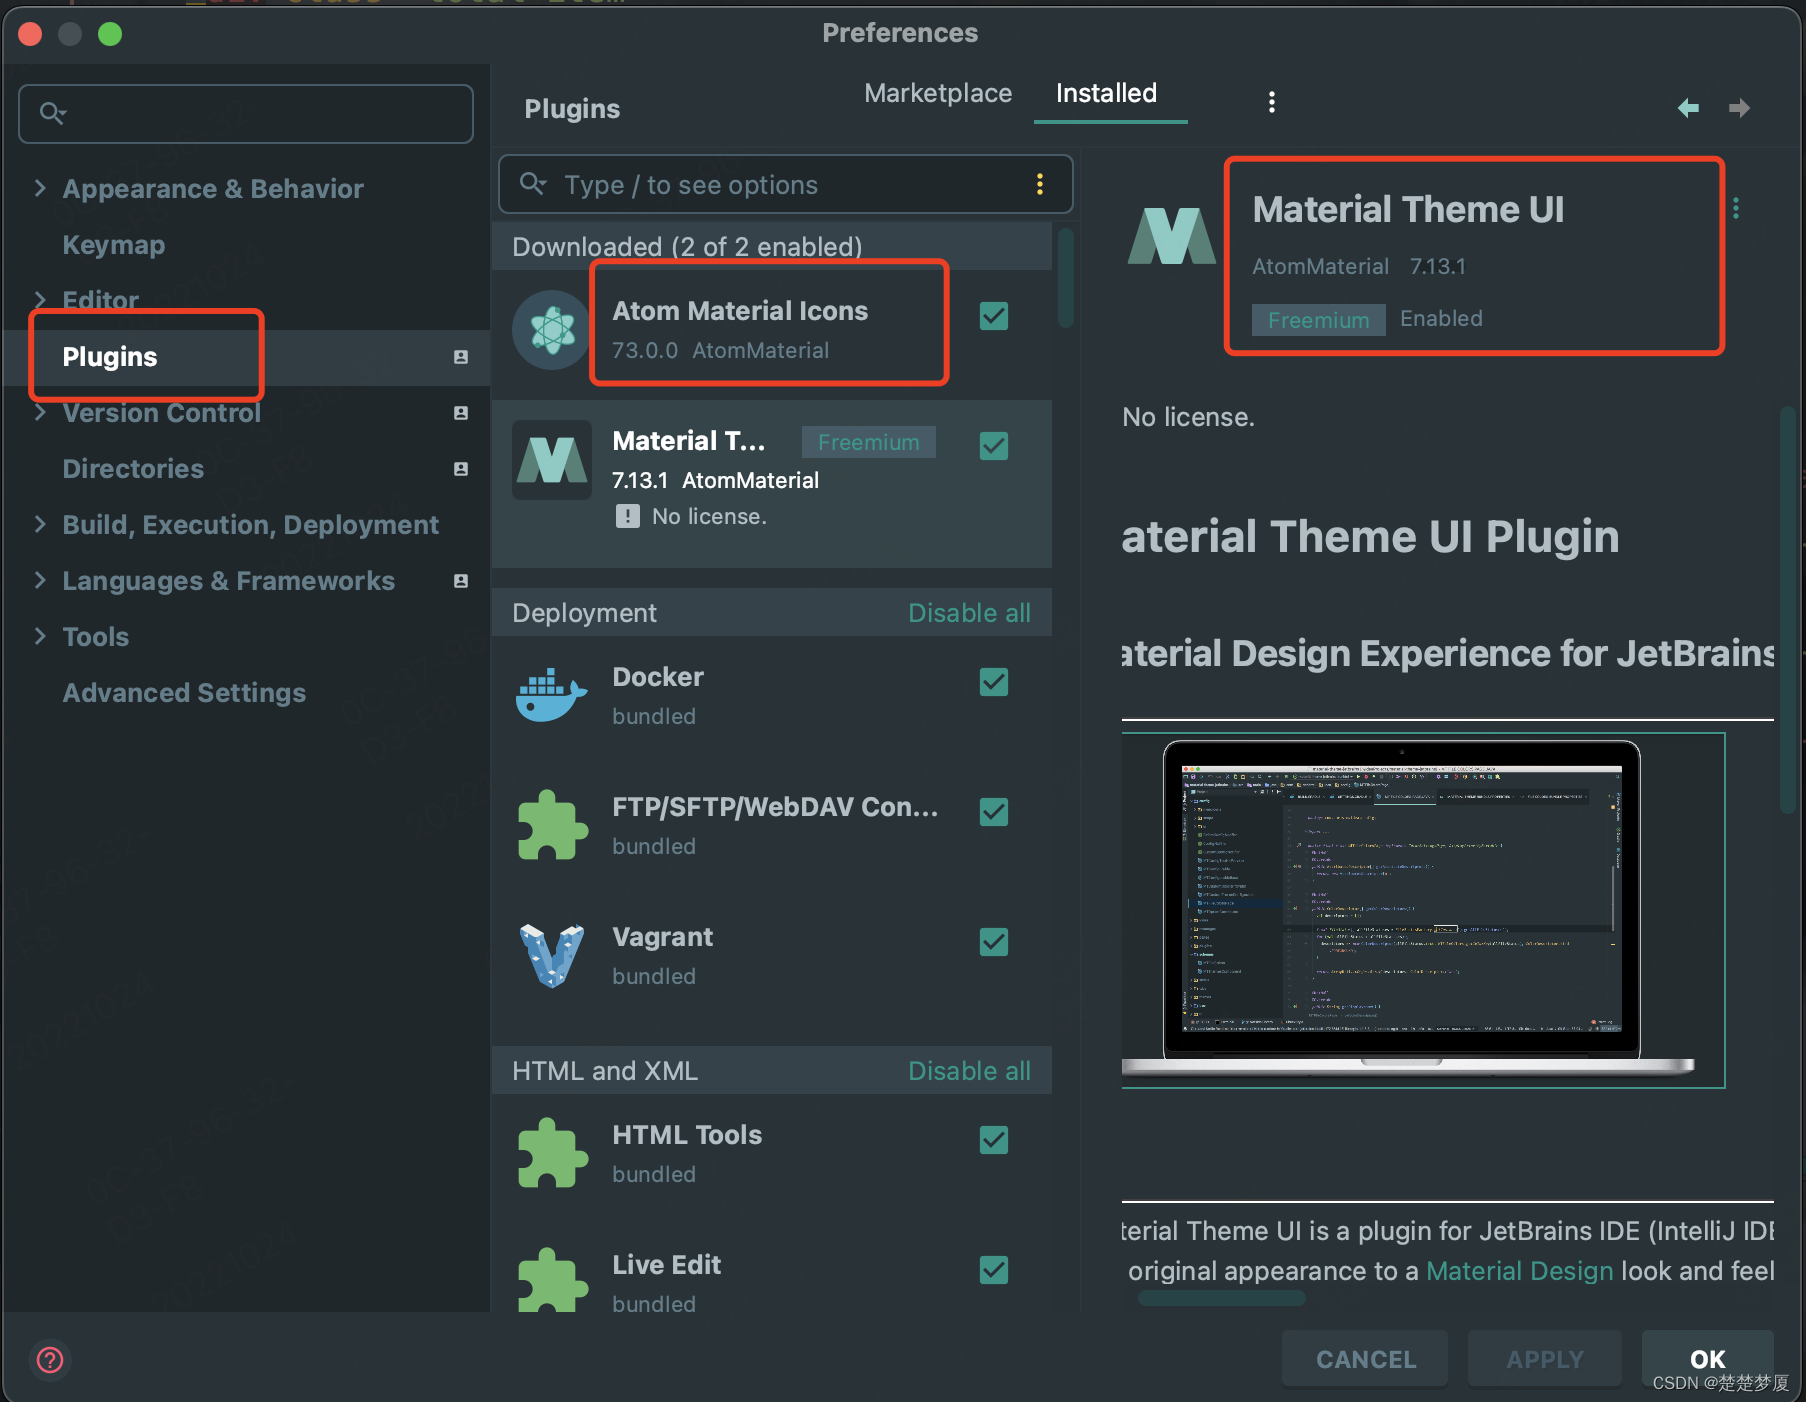The width and height of the screenshot is (1806, 1402).
Task: Click the description horizontal scrollbar
Action: coord(1222,1298)
